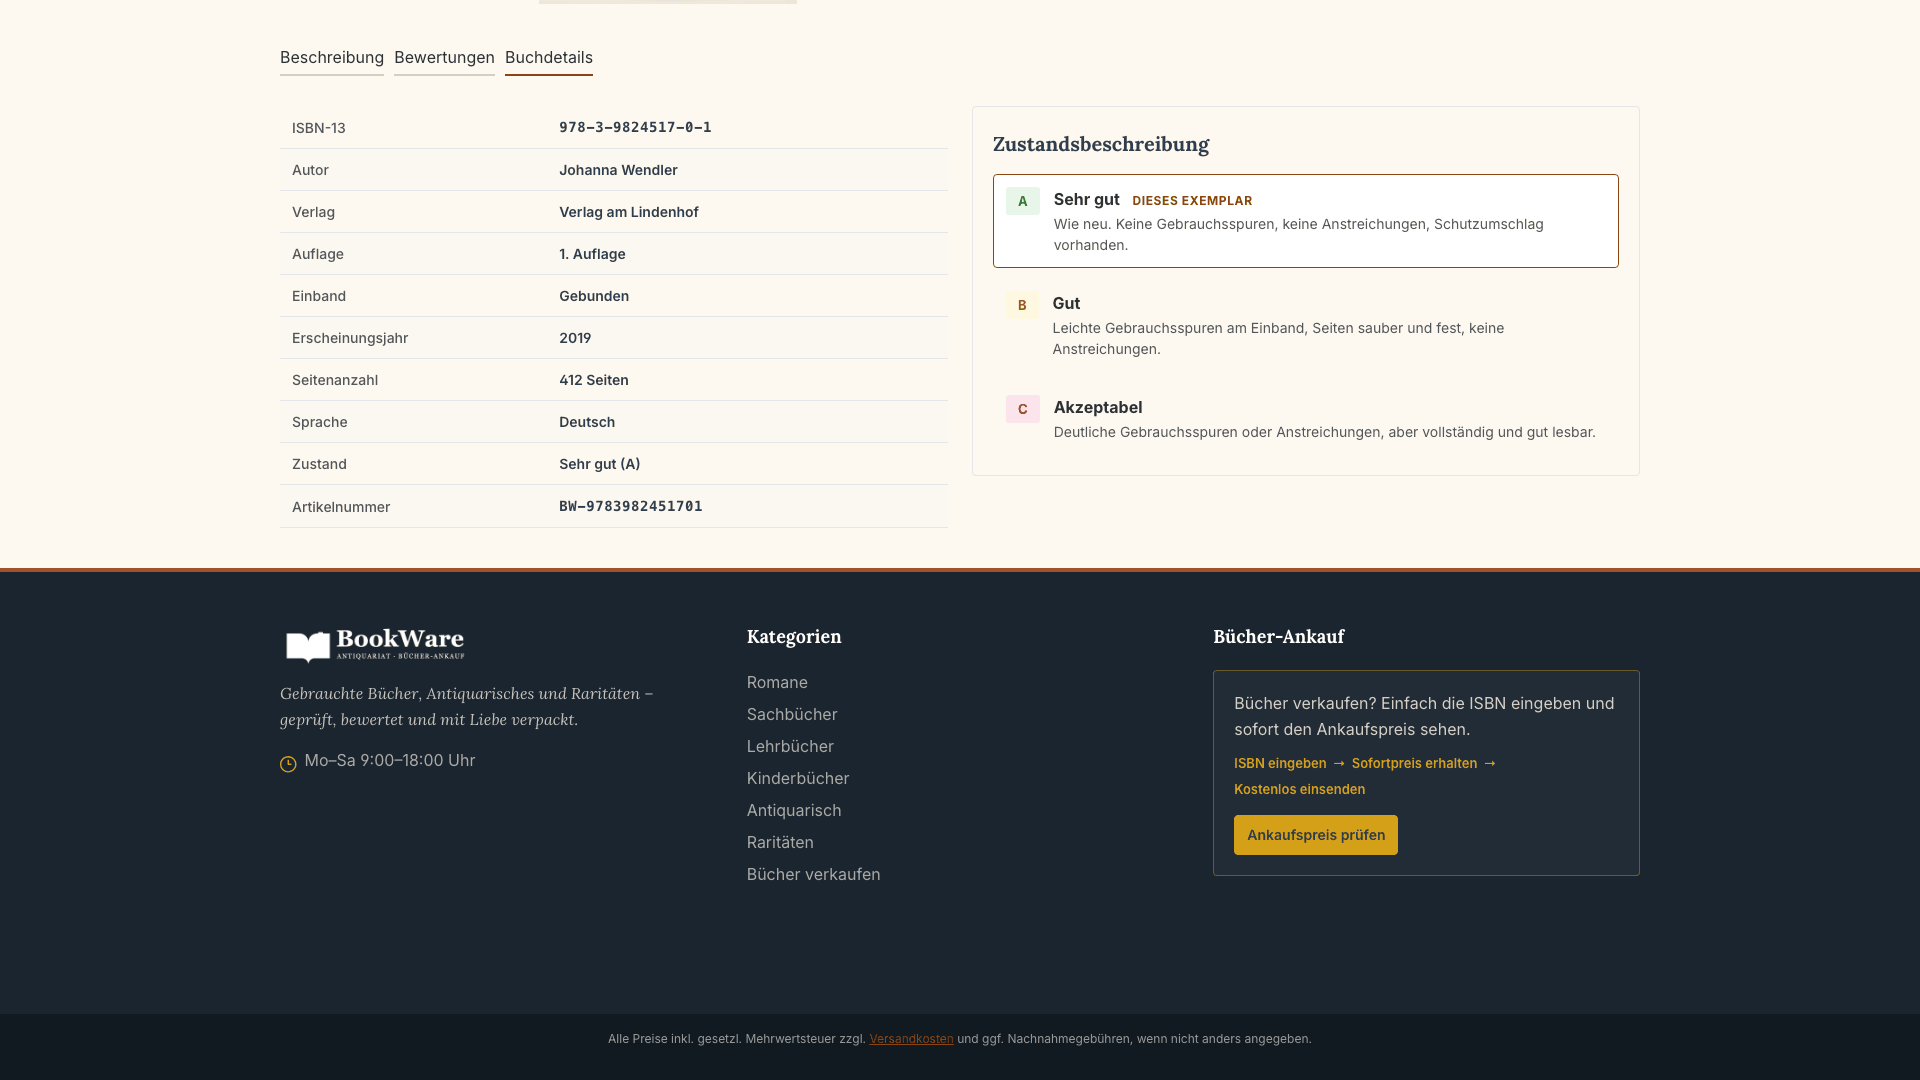The width and height of the screenshot is (1920, 1080).
Task: Open the Kinderbücher category
Action: (798, 778)
